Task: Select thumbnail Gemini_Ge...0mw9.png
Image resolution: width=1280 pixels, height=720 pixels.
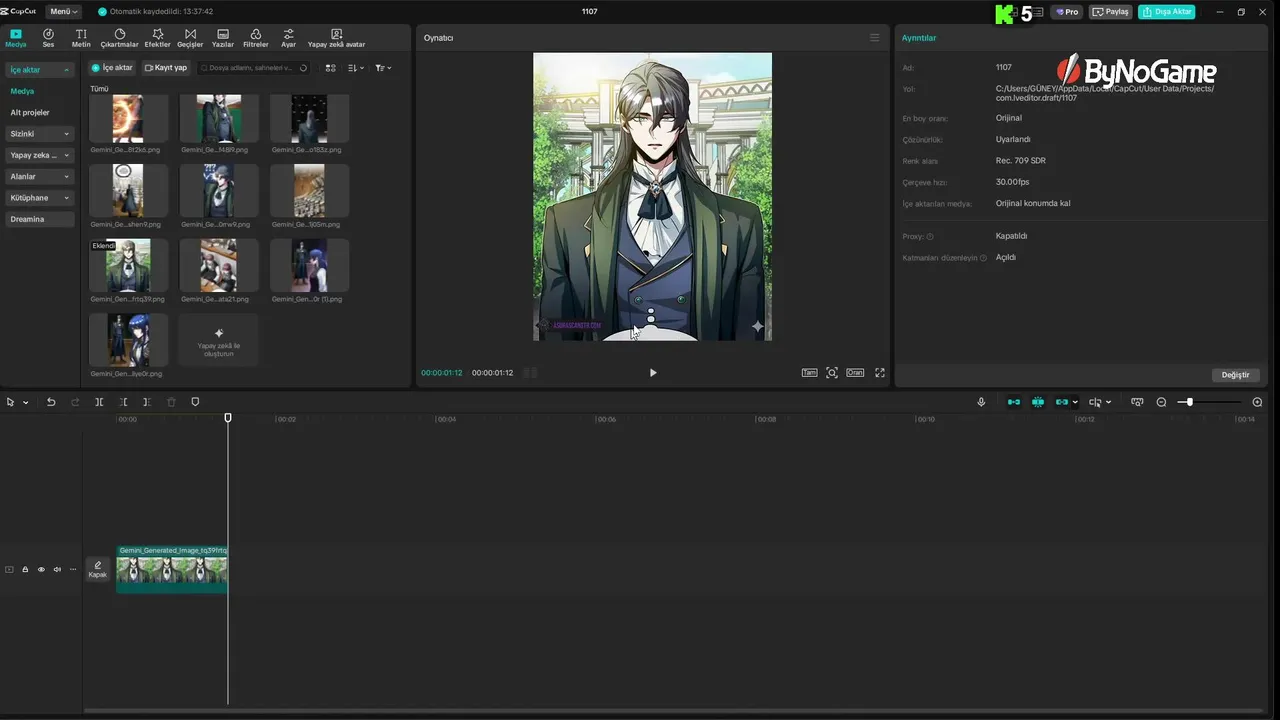Action: [x=218, y=191]
